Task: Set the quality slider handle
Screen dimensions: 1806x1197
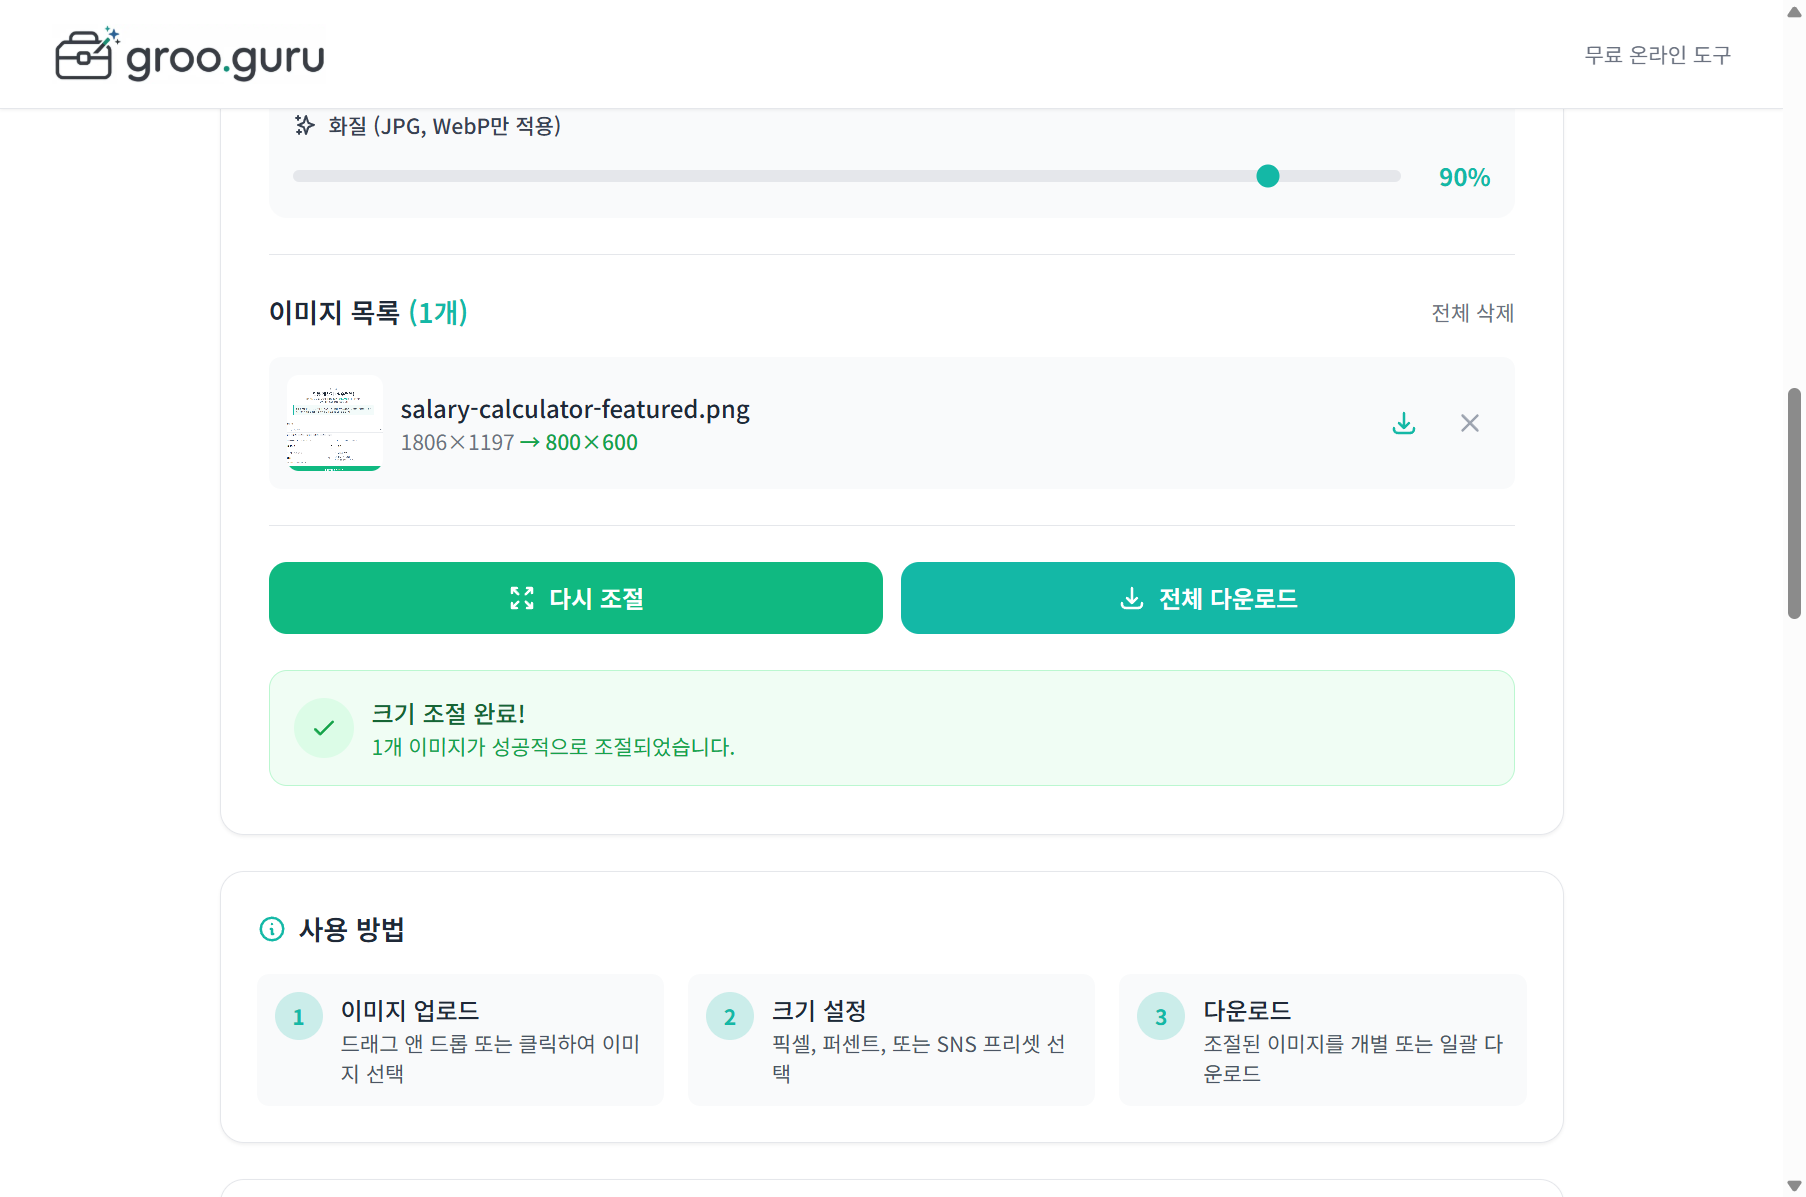Action: coord(1268,175)
